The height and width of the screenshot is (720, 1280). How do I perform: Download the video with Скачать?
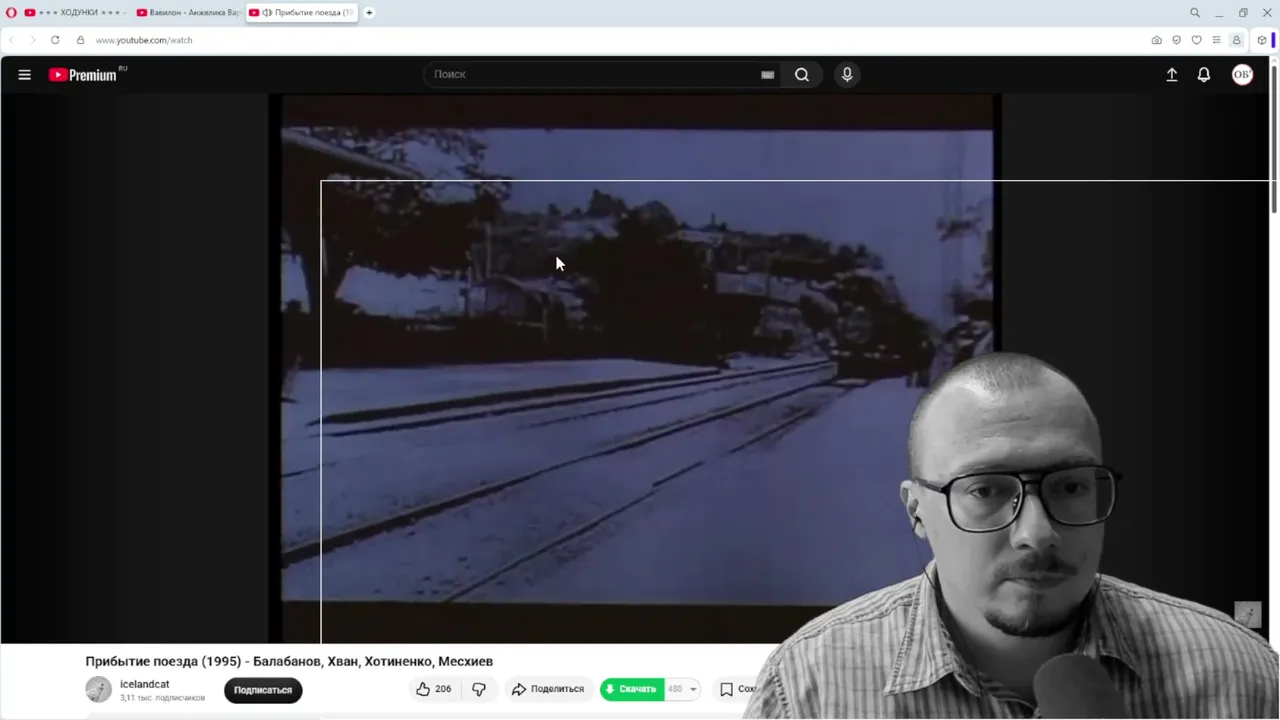pos(632,689)
